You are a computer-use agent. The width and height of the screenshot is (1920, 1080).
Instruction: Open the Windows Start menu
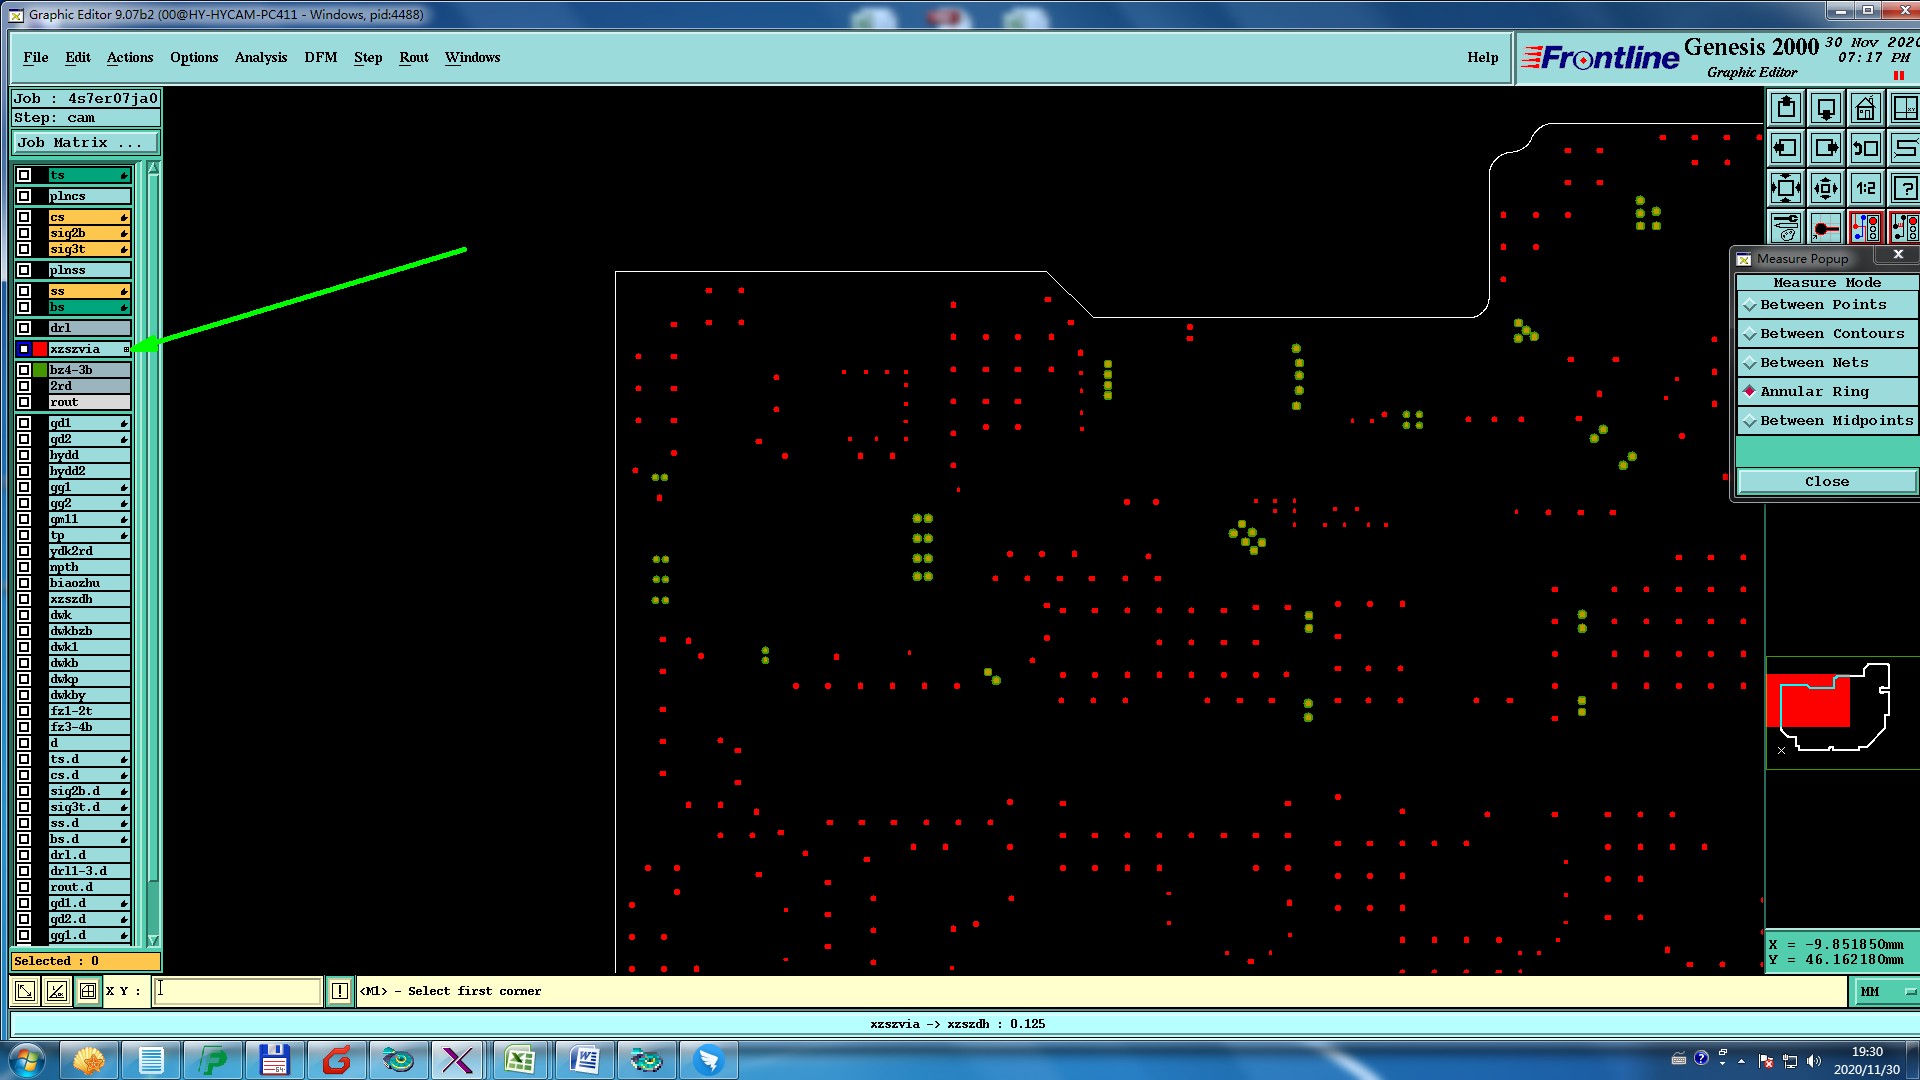pyautogui.click(x=27, y=1060)
